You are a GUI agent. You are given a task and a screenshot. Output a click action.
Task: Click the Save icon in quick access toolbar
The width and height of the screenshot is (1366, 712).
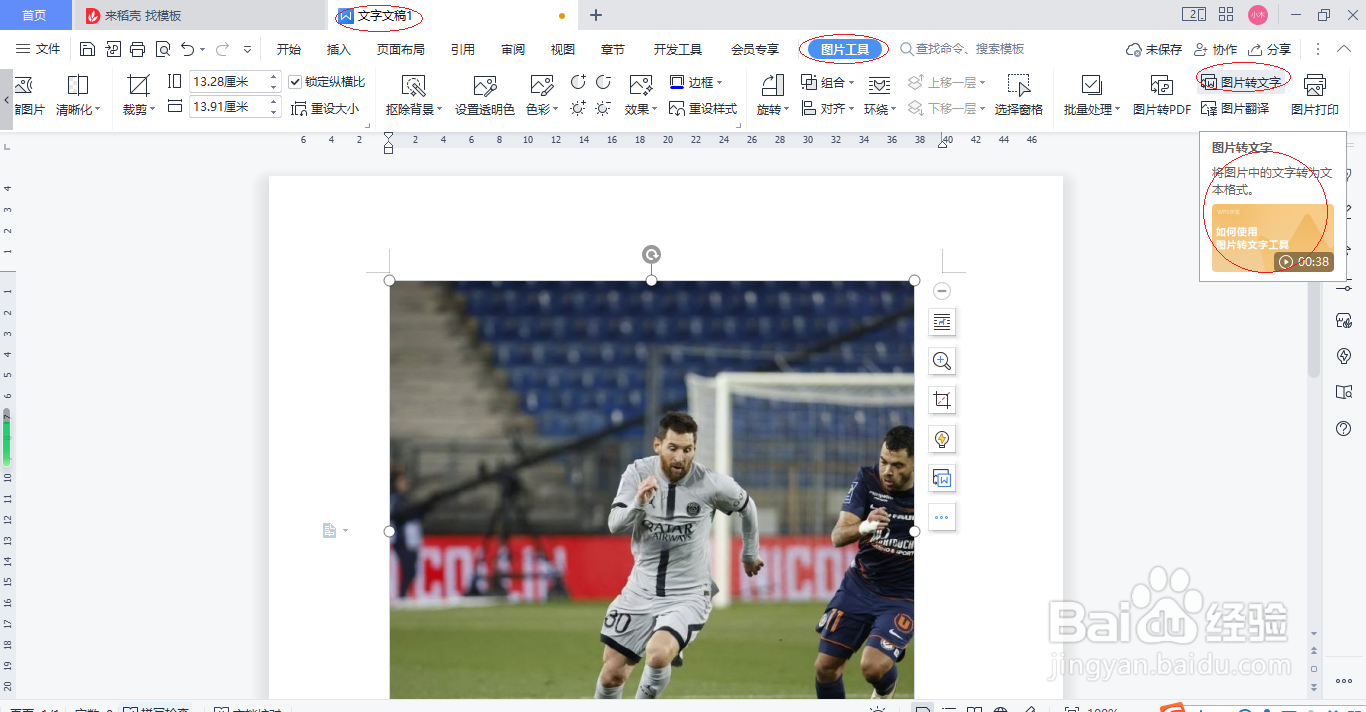tap(88, 49)
